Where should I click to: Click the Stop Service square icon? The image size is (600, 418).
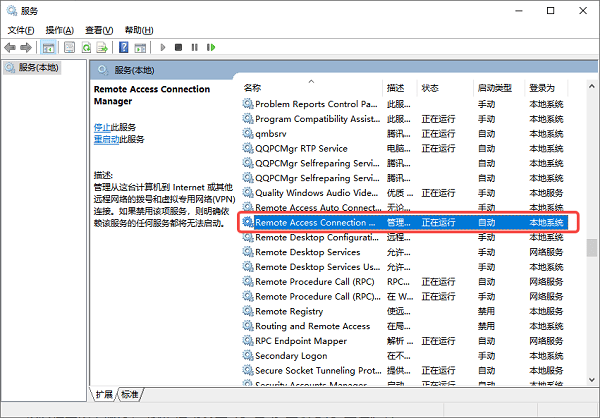[x=178, y=47]
